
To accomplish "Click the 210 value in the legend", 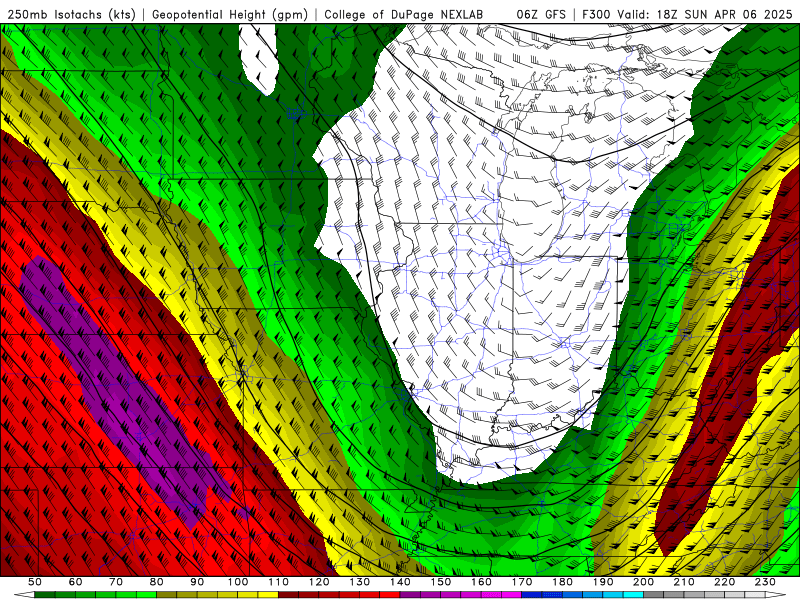I will [x=684, y=582].
